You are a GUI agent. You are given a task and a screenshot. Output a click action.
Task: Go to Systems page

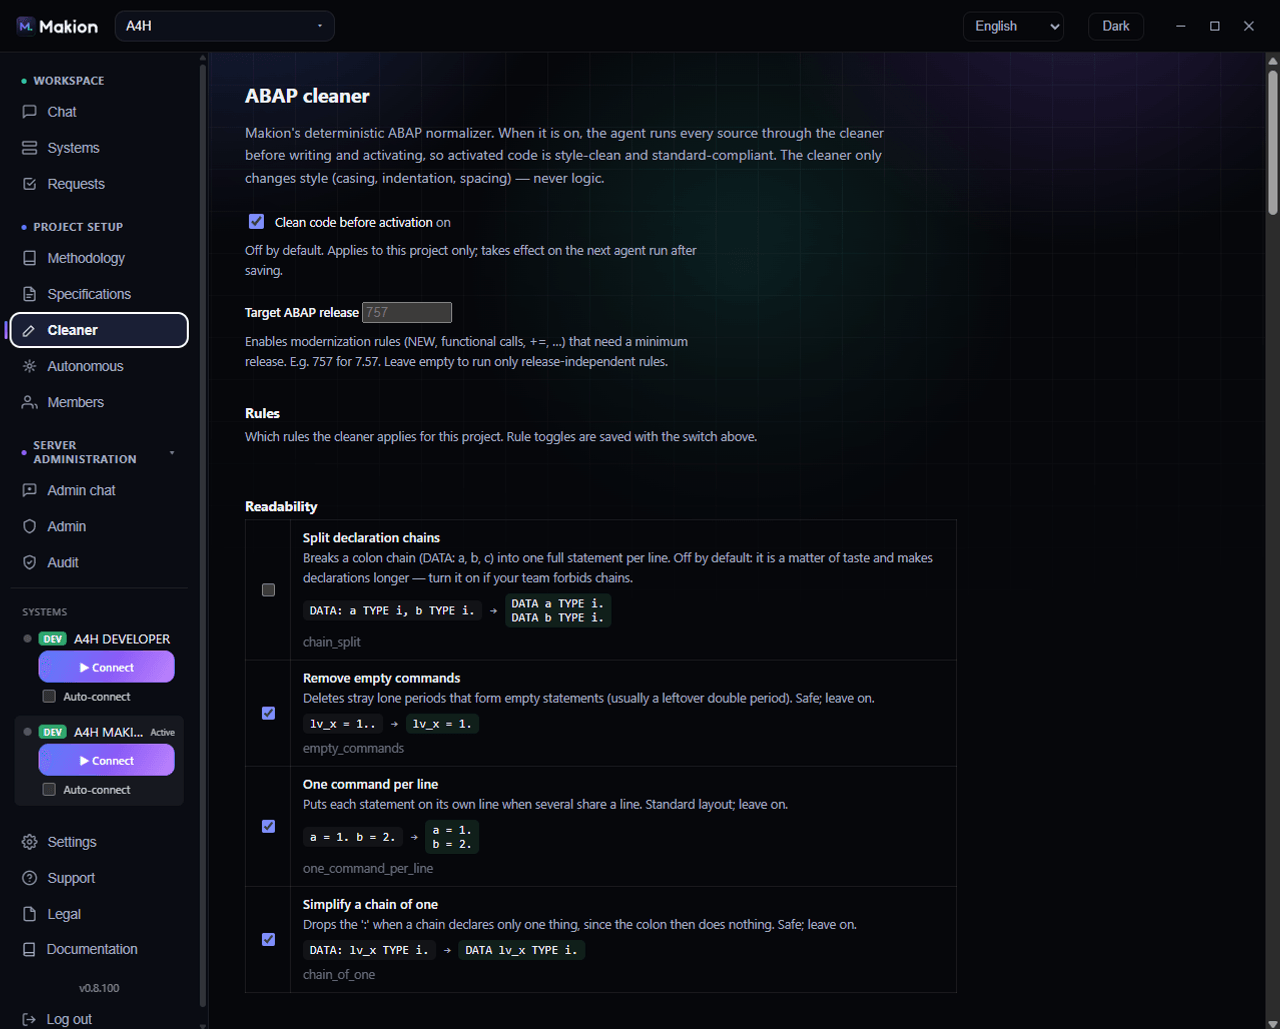click(x=99, y=148)
